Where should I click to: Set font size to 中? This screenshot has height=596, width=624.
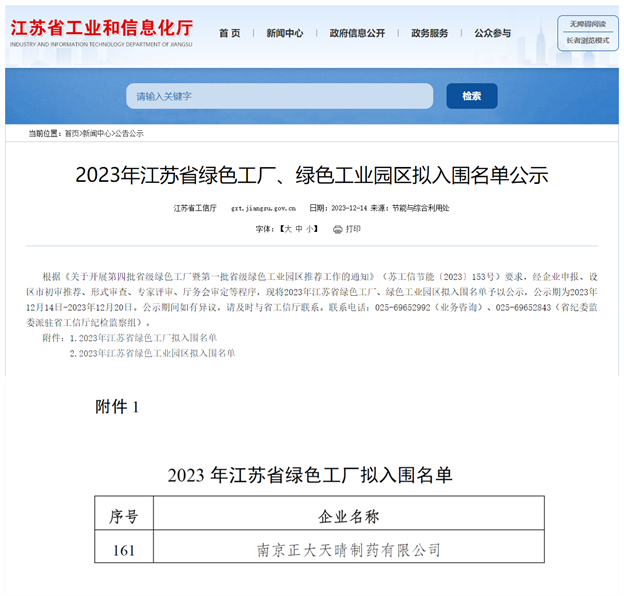click(299, 229)
